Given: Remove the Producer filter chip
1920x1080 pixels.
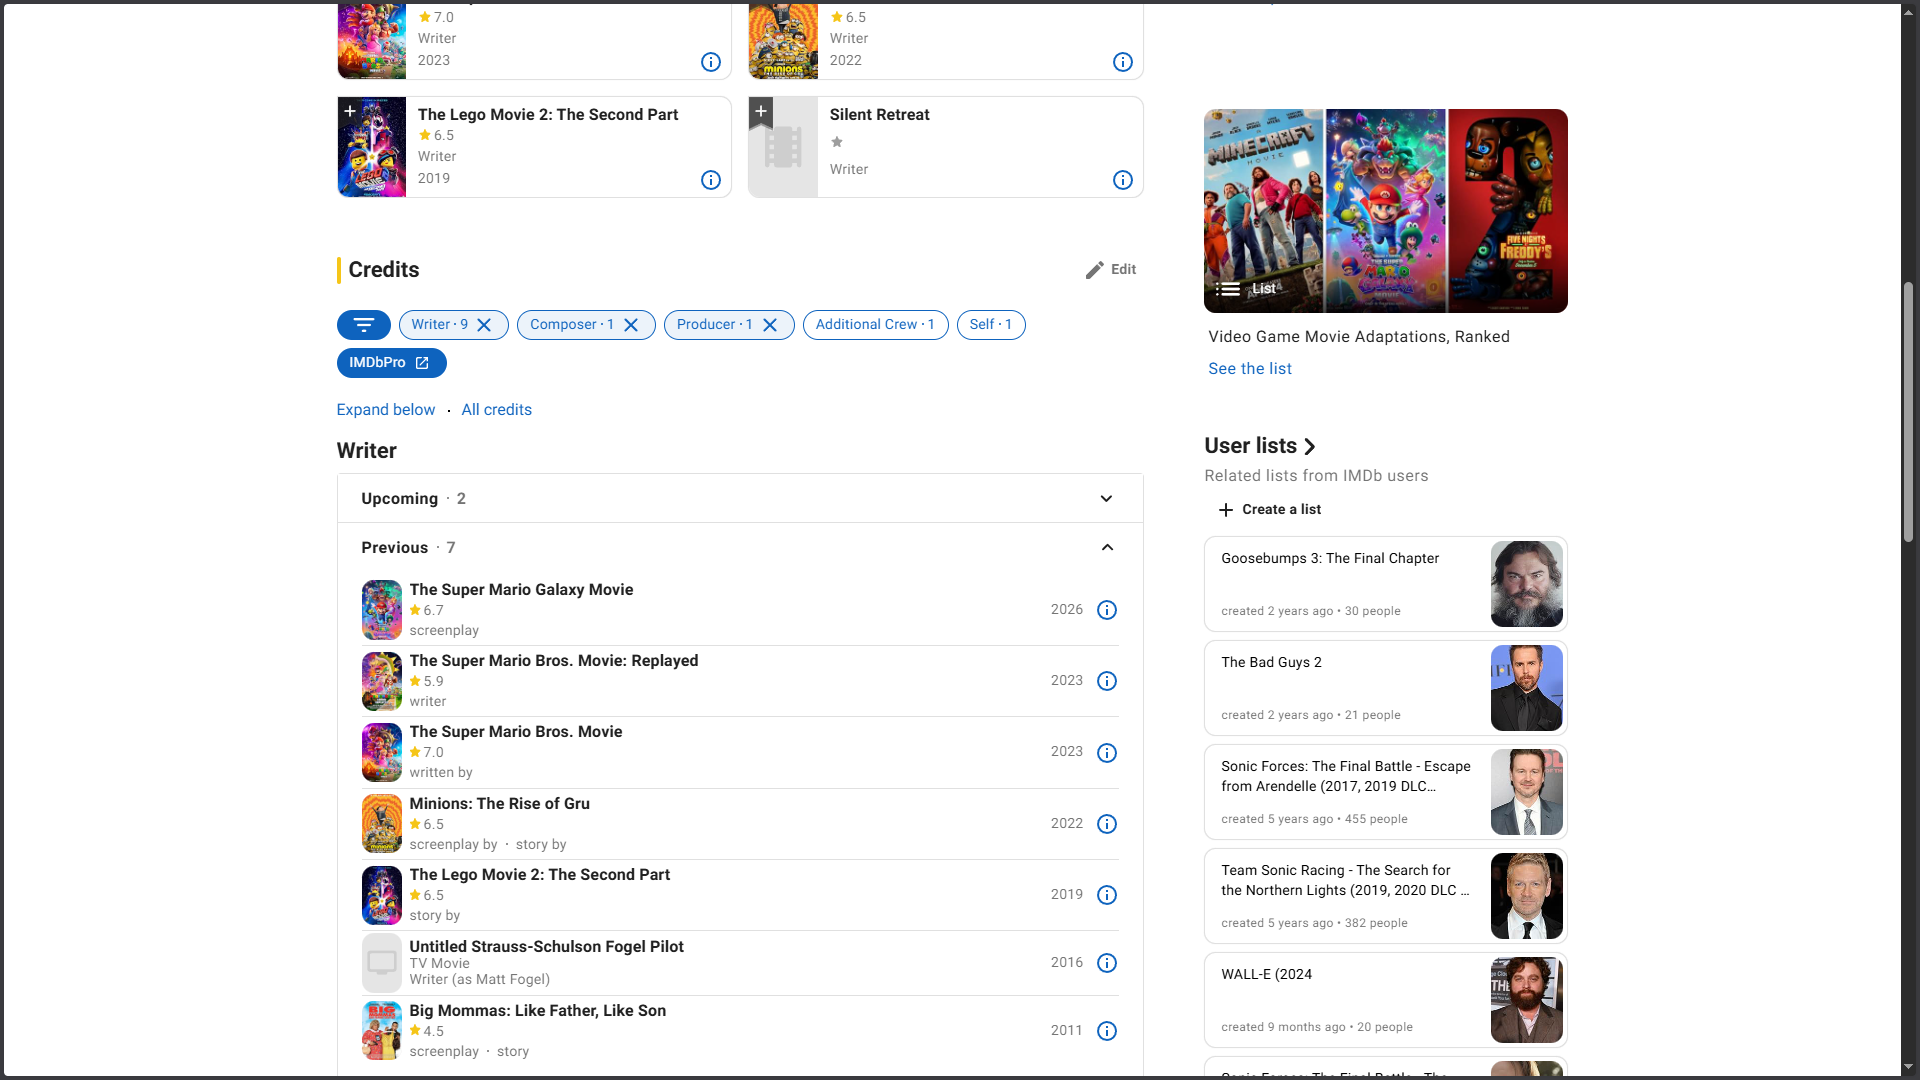Looking at the screenshot, I should (770, 325).
